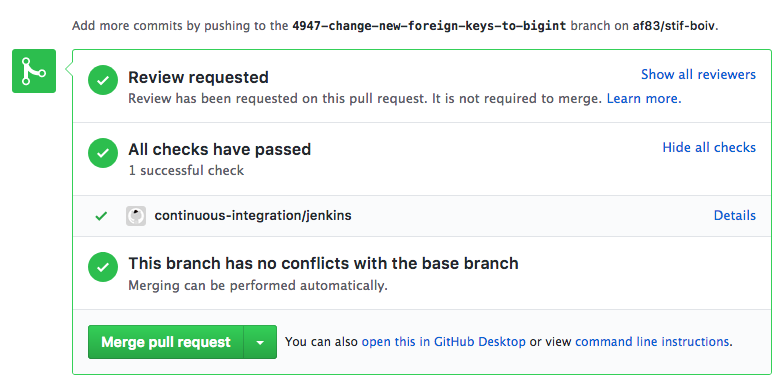Click the small green tick beside jenkins
781x383 pixels.
pos(101,216)
